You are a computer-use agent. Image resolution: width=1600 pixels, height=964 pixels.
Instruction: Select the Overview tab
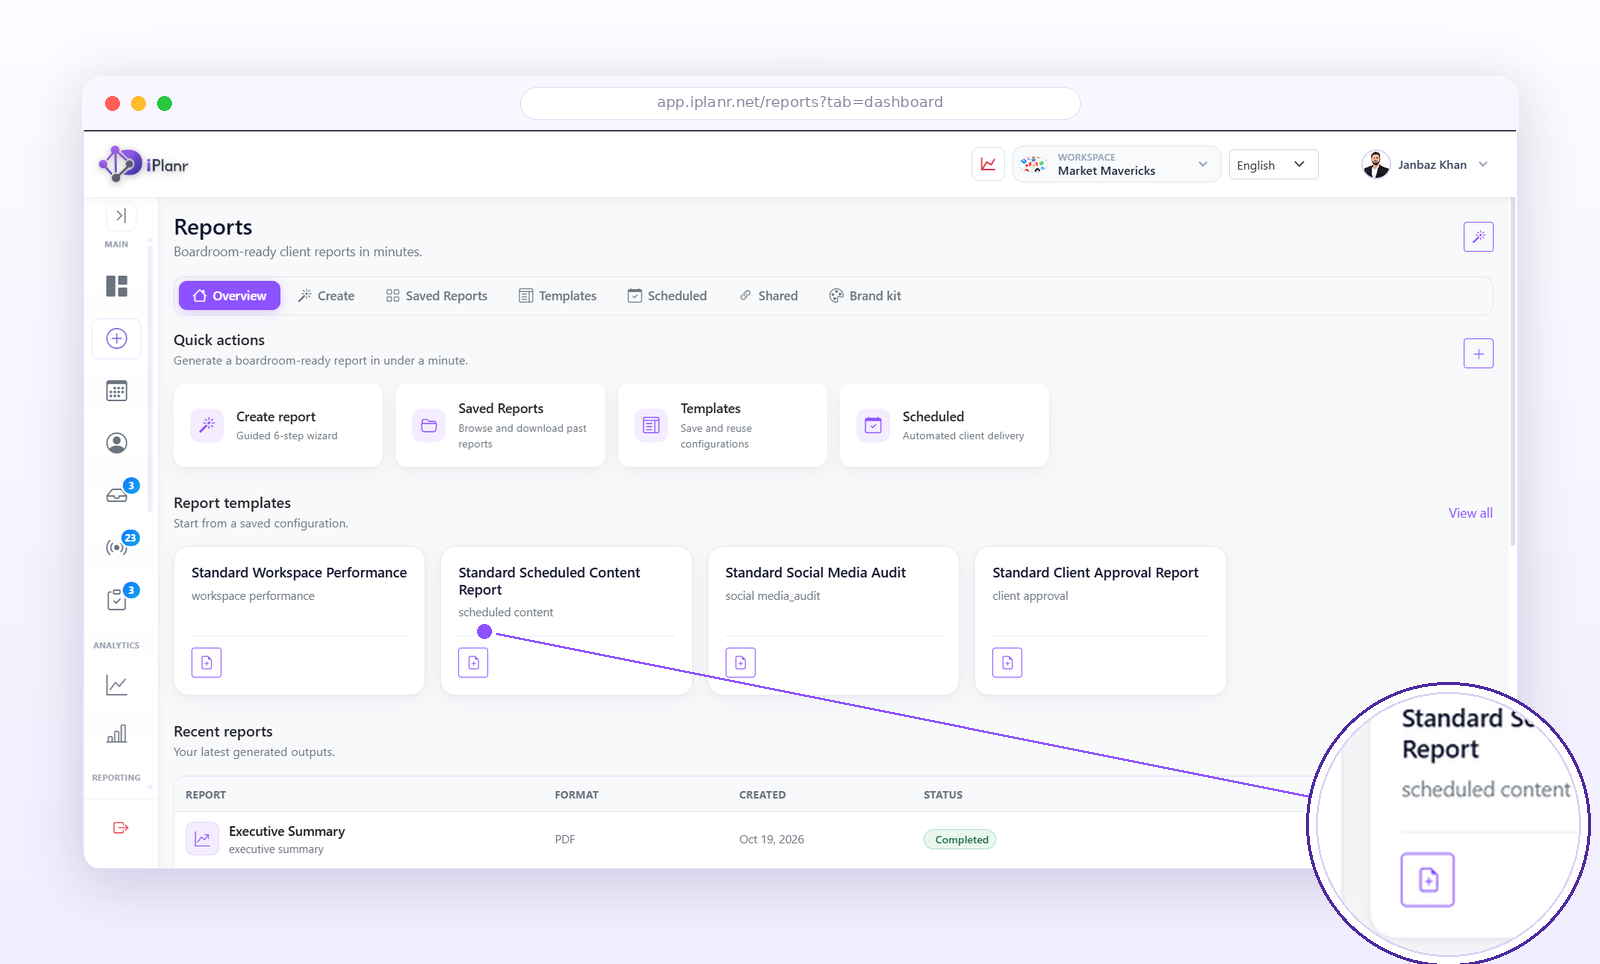pos(230,296)
